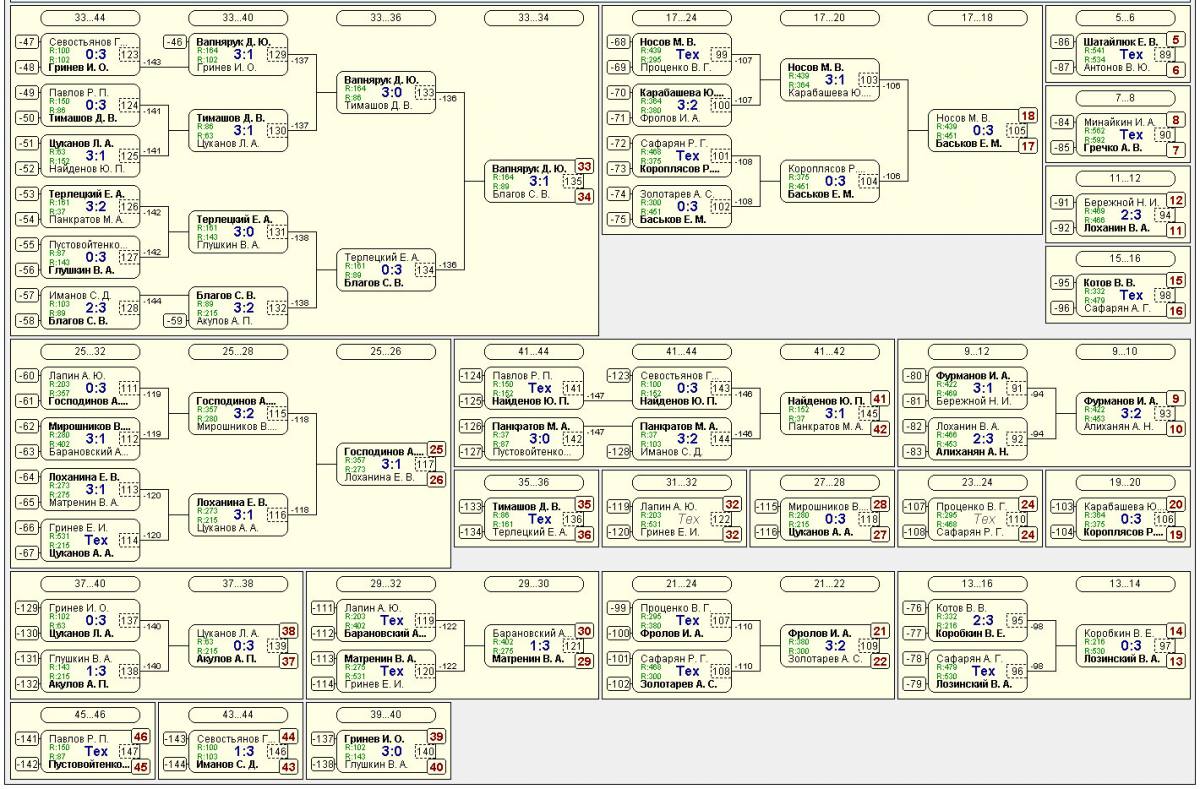The width and height of the screenshot is (1200, 789).
Task: Open match number 135 box
Action: click(572, 182)
